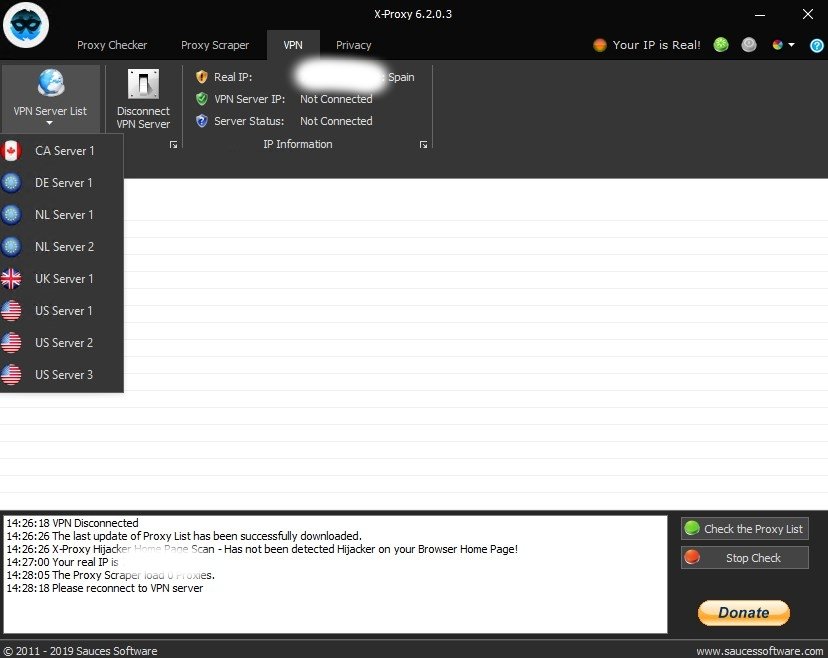Image resolution: width=828 pixels, height=658 pixels.
Task: Click the "Your real IP is" log line
Action: pyautogui.click(x=62, y=562)
